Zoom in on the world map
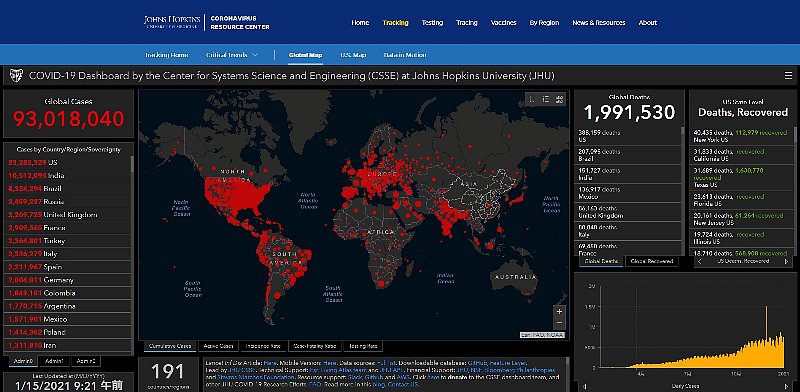 click(559, 311)
